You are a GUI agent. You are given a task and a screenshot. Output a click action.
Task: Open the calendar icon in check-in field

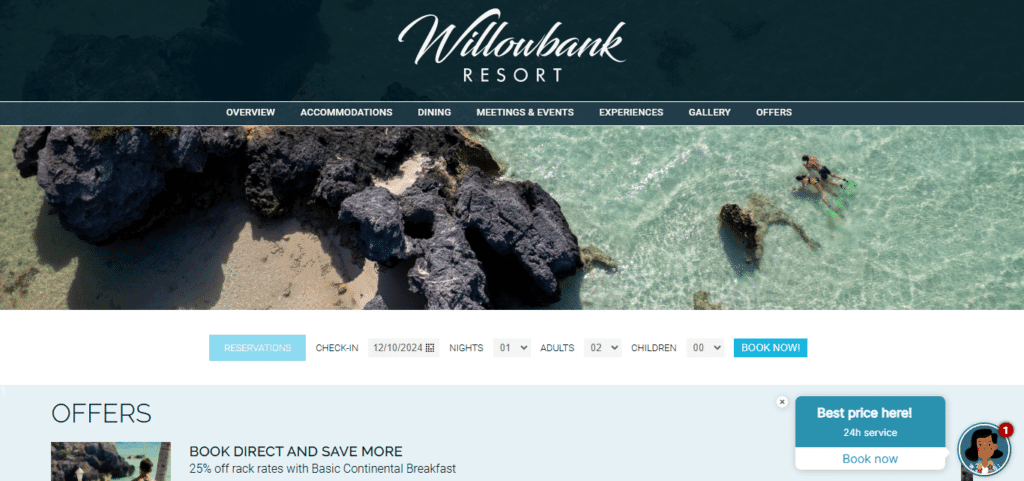(x=430, y=348)
